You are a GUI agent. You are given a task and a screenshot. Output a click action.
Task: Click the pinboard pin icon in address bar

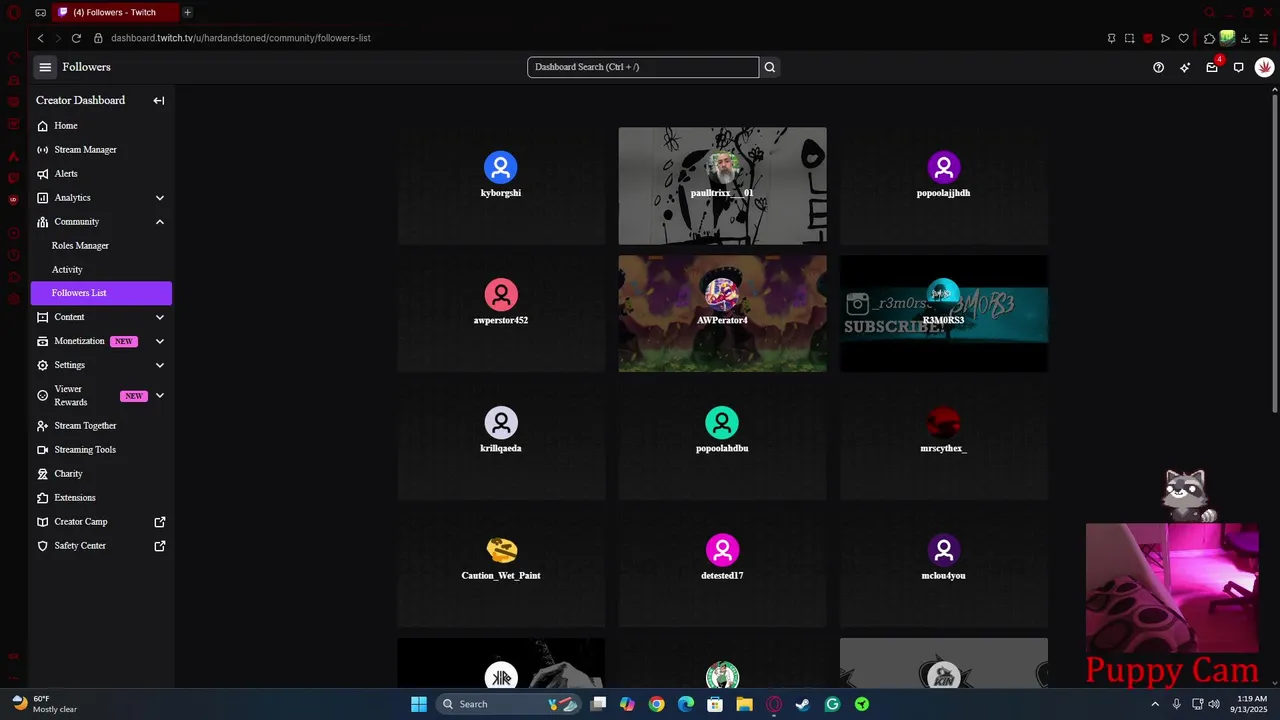(1111, 38)
